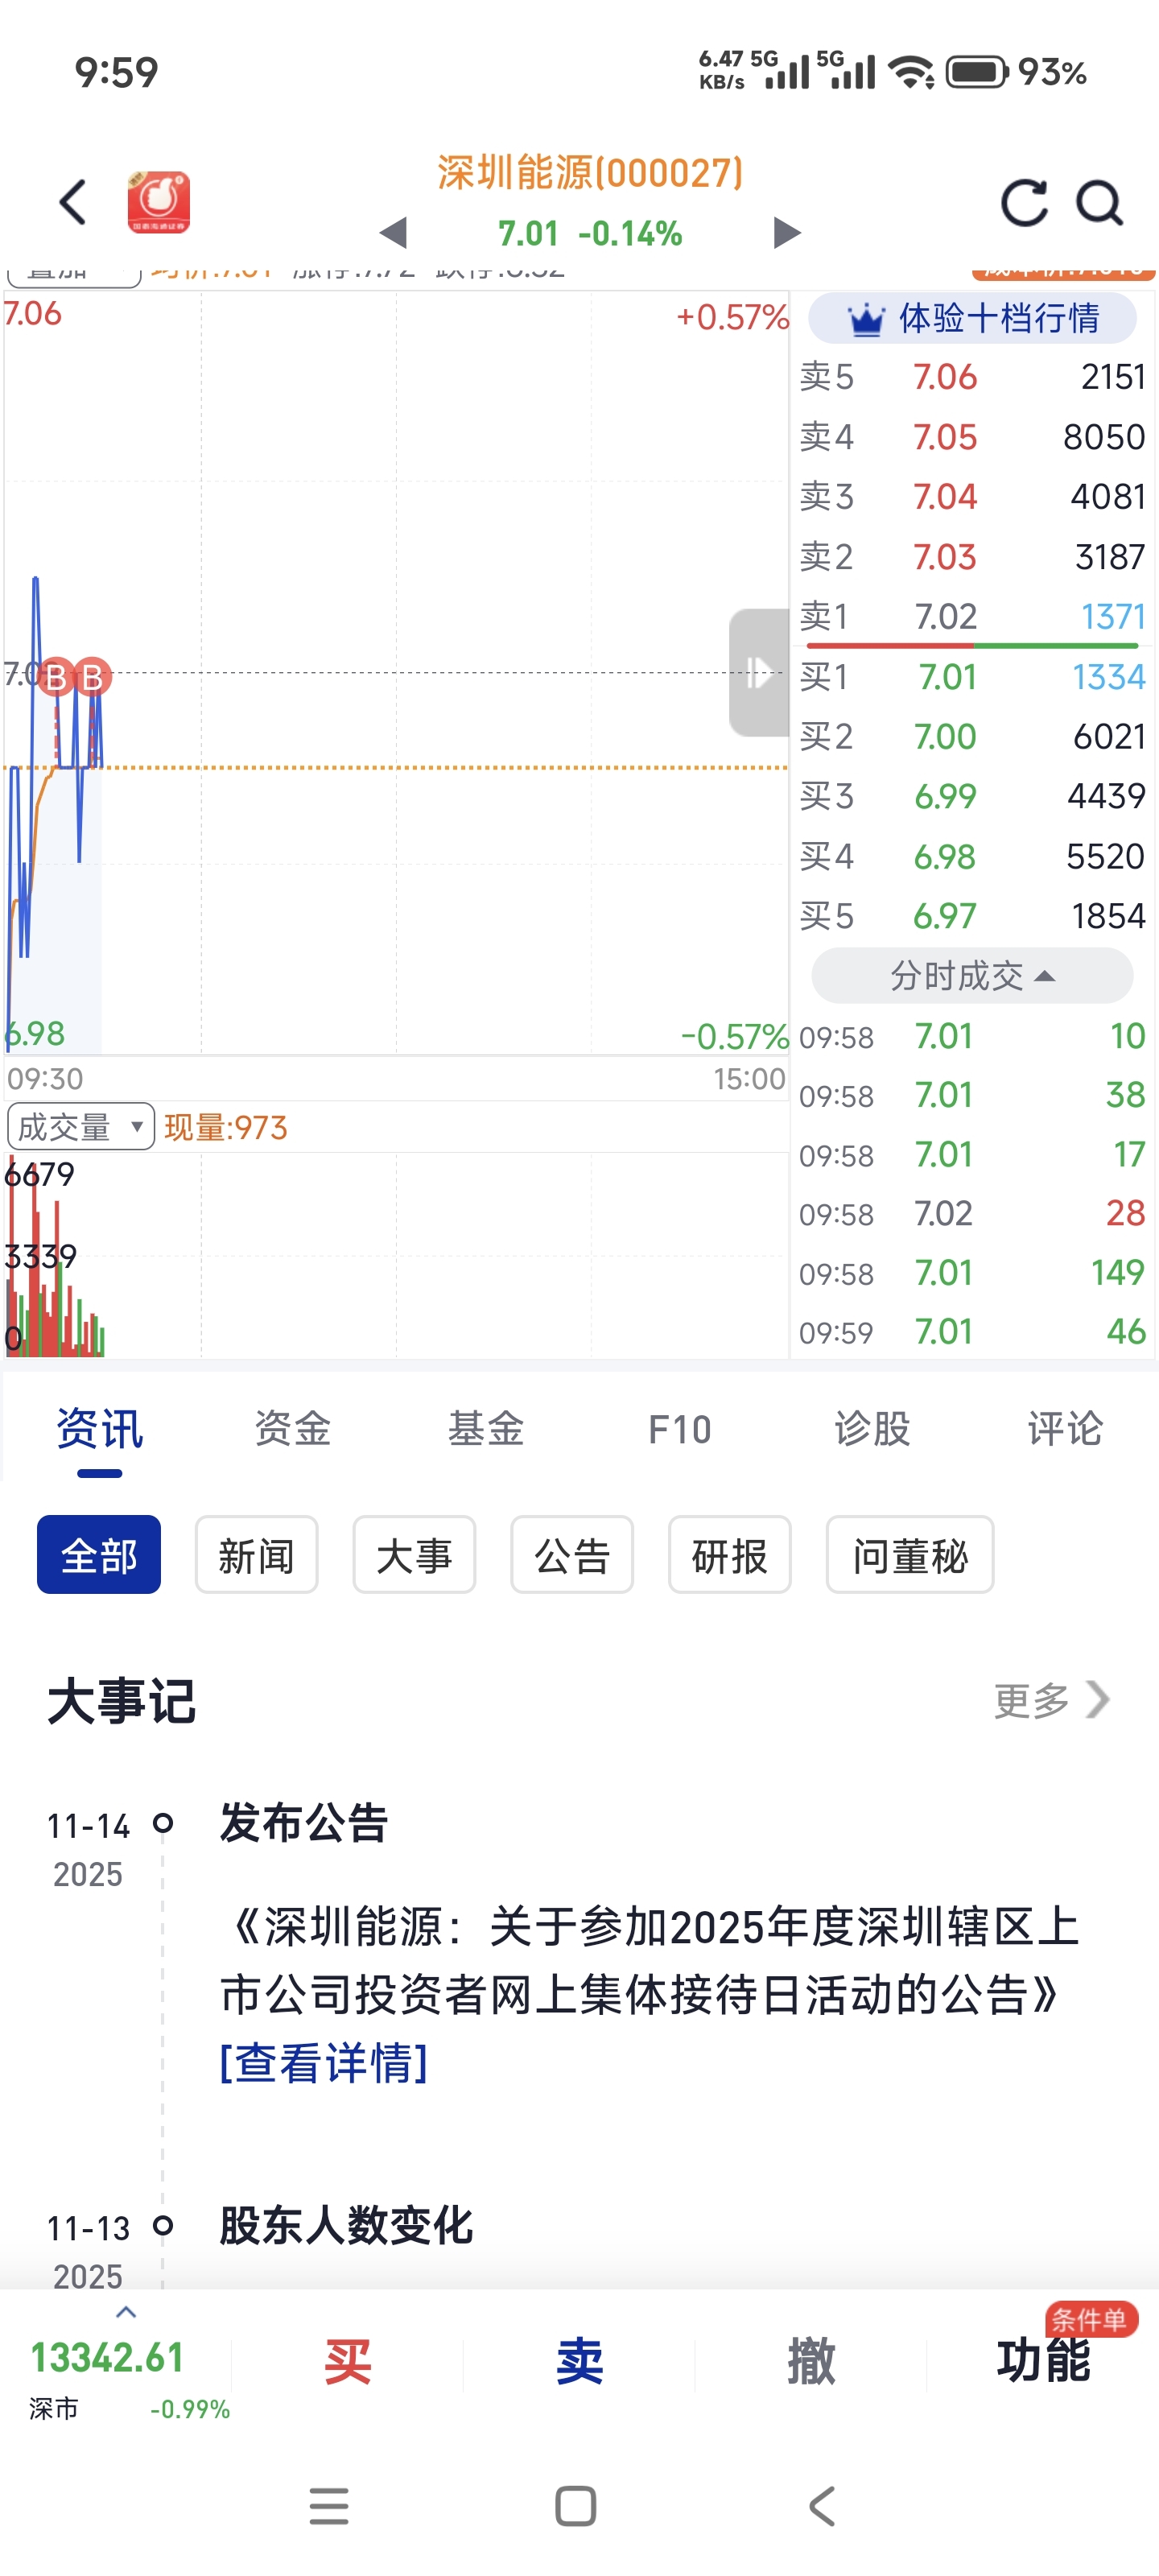The image size is (1159, 2576).
Task: Switch to the 基金 tab
Action: (485, 1429)
